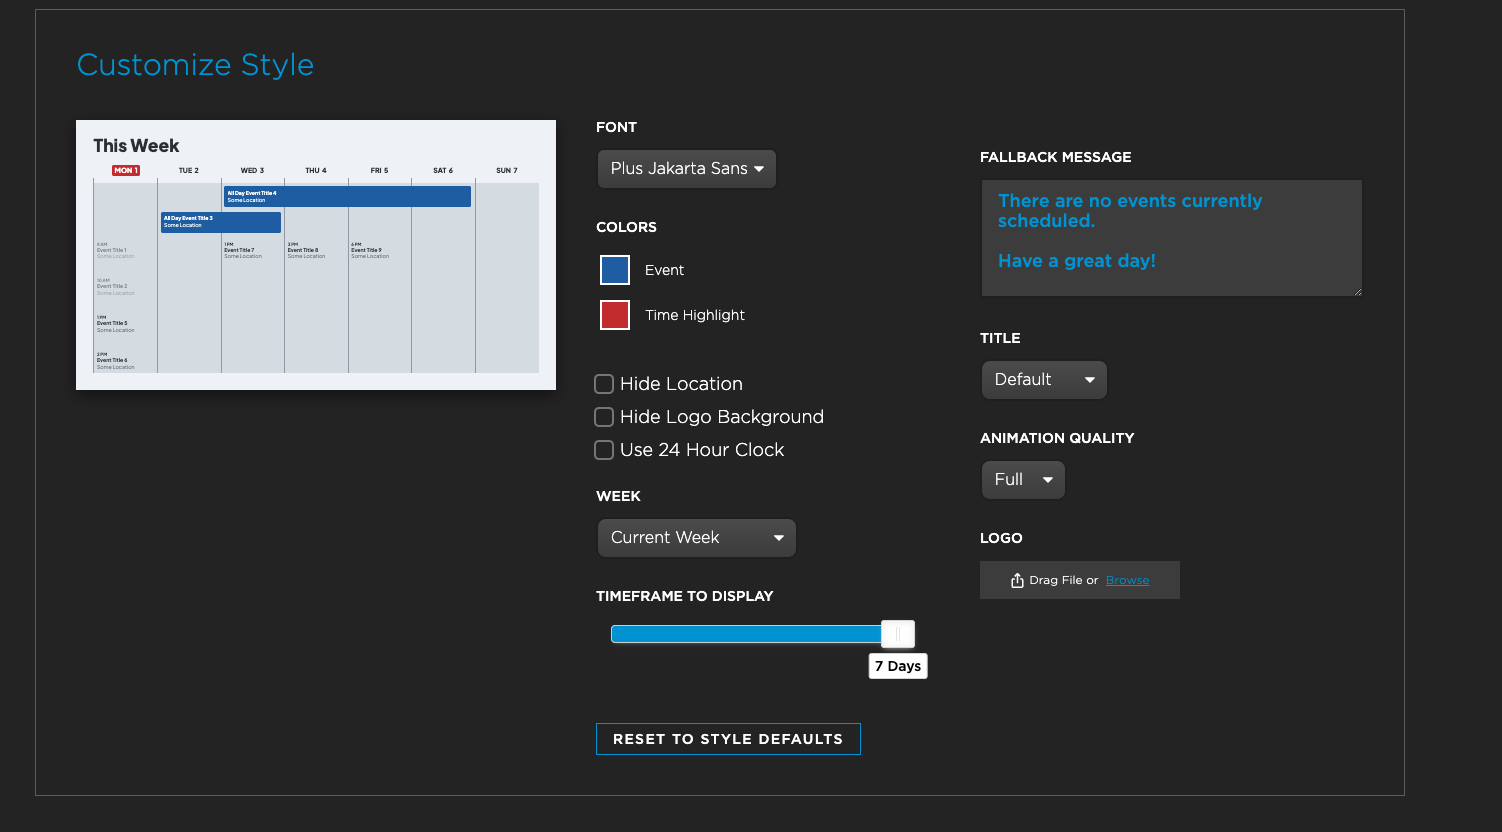Click the Browse link for logo upload

[x=1127, y=581]
